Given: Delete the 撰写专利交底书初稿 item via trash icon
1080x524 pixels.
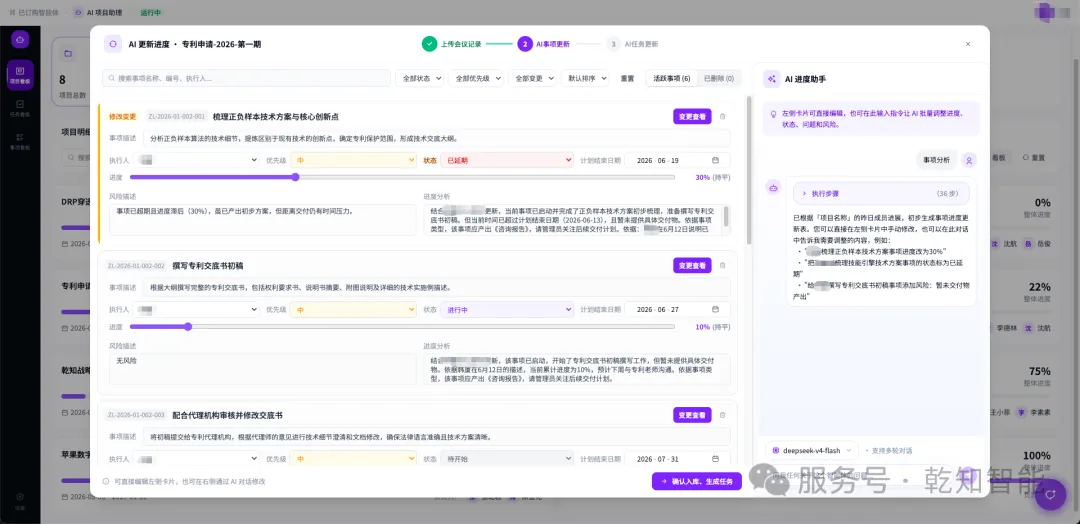Looking at the screenshot, I should tap(723, 265).
